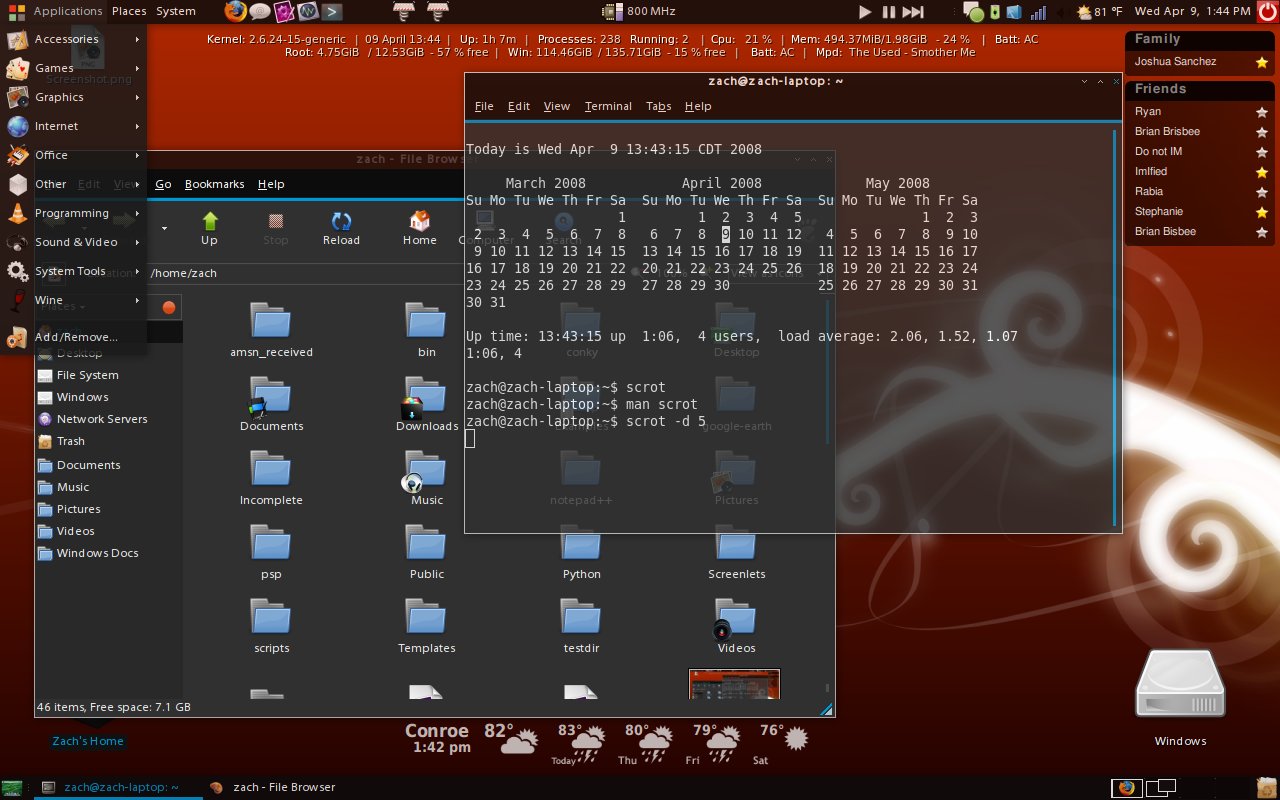Select the Python folder

[582, 551]
